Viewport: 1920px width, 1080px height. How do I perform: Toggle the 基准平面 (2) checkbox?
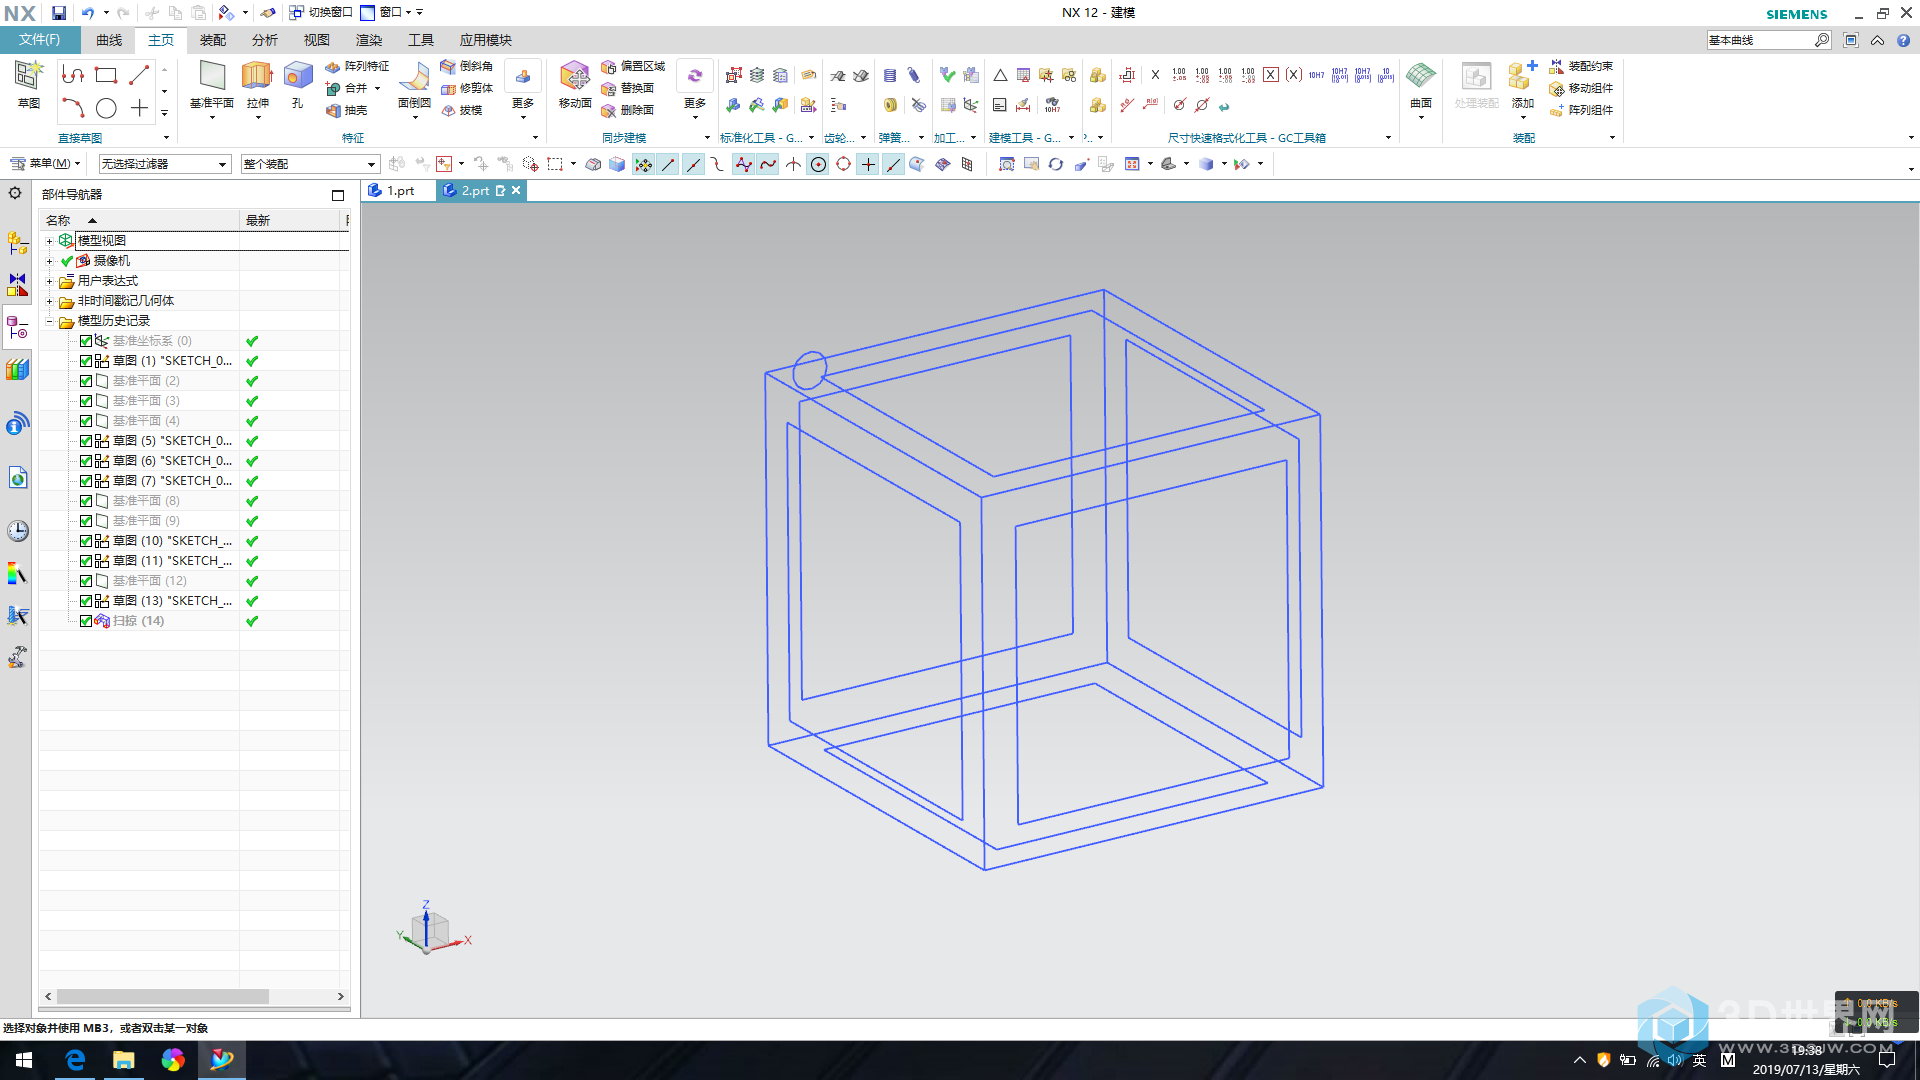(x=86, y=381)
